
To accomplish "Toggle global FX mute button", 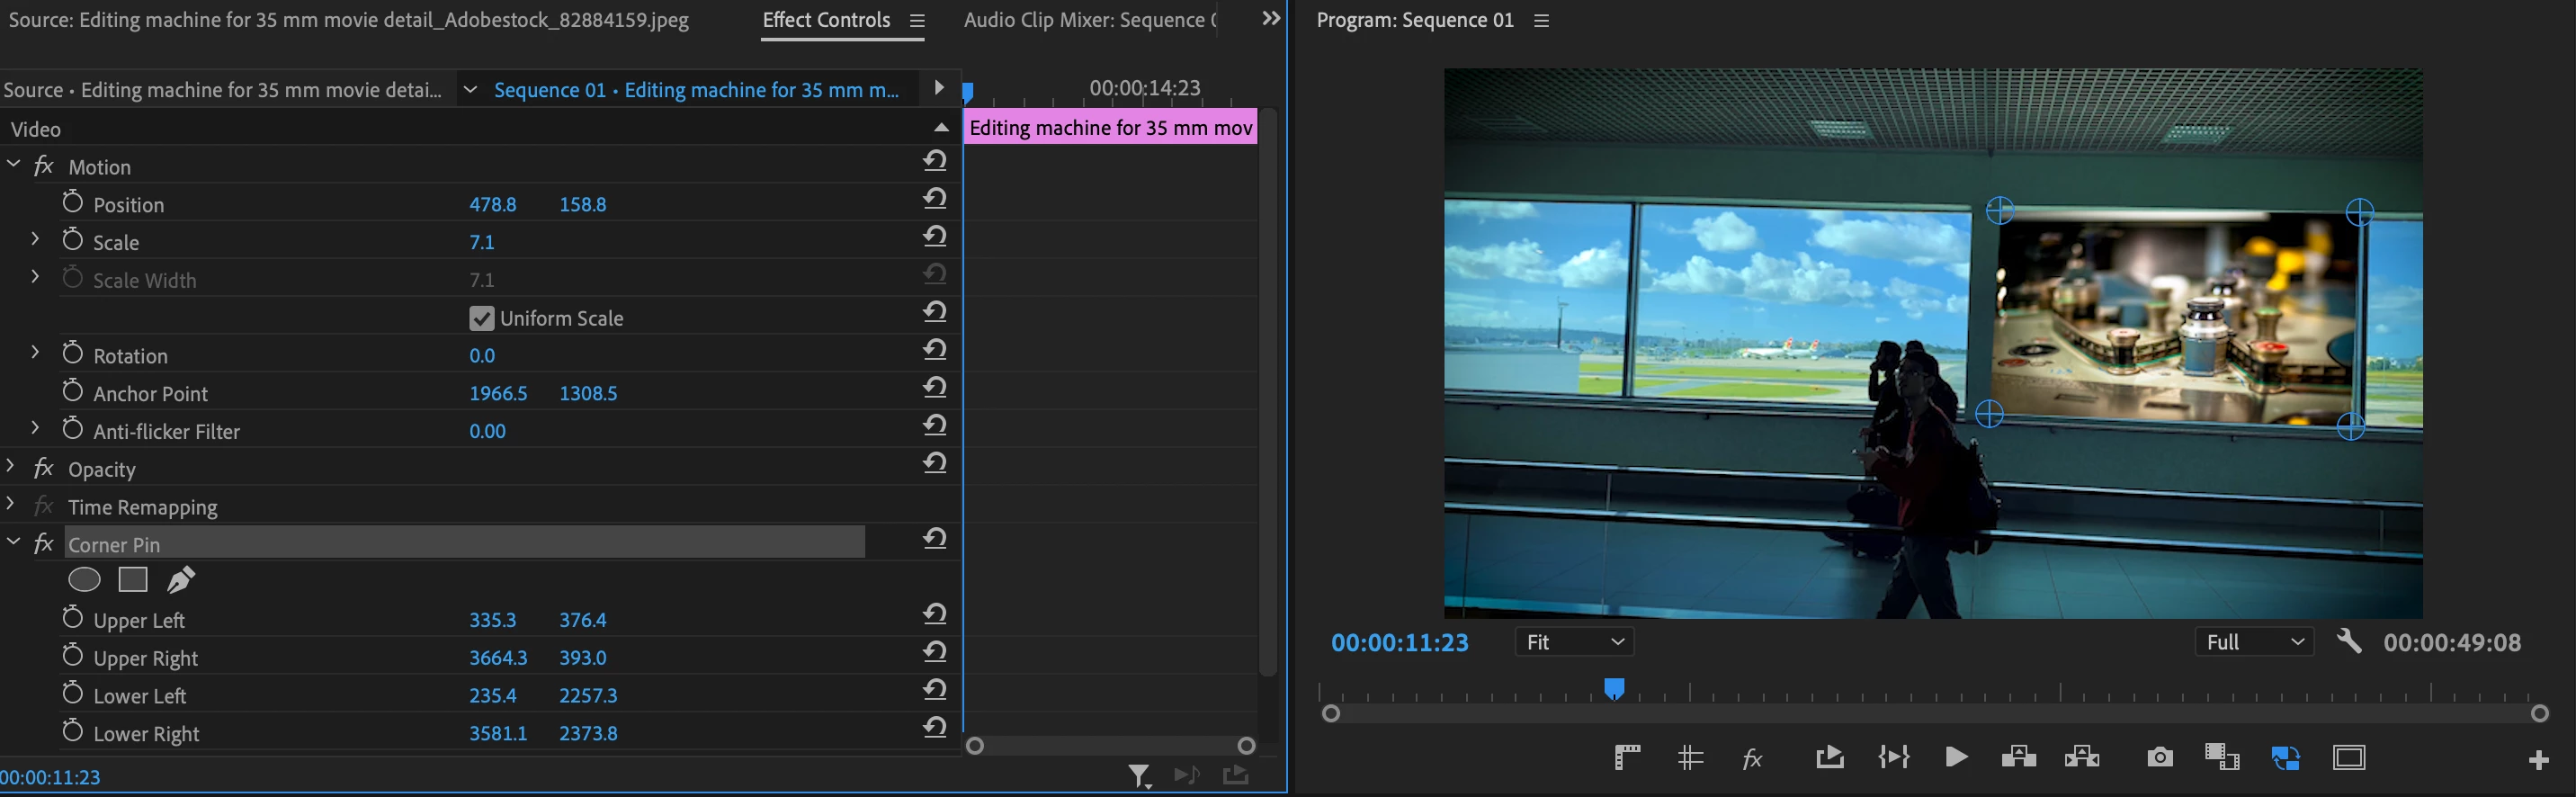I will 1752,759.
